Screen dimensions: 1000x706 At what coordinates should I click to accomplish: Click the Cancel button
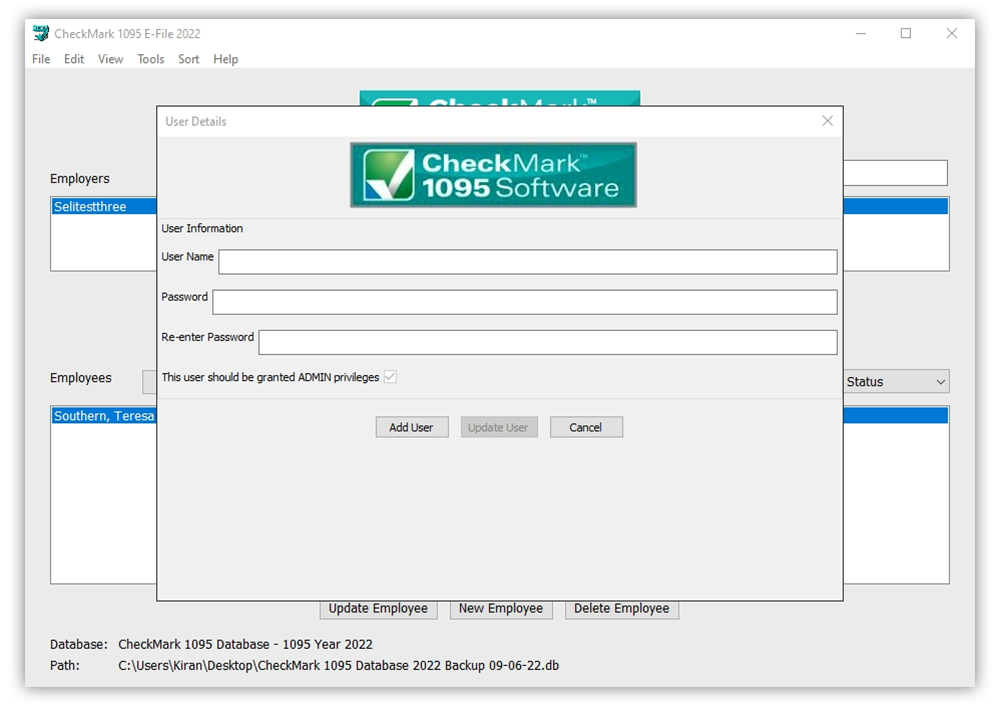[x=586, y=427]
